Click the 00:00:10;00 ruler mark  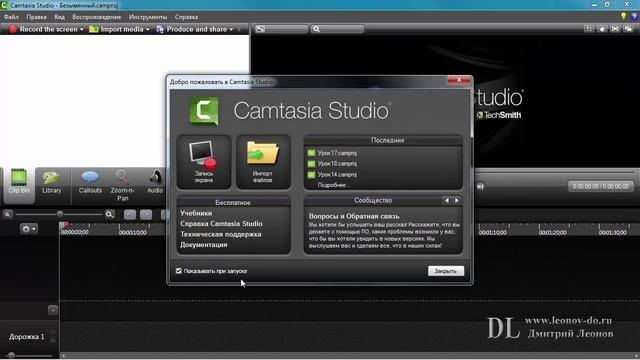pyautogui.click(x=133, y=232)
